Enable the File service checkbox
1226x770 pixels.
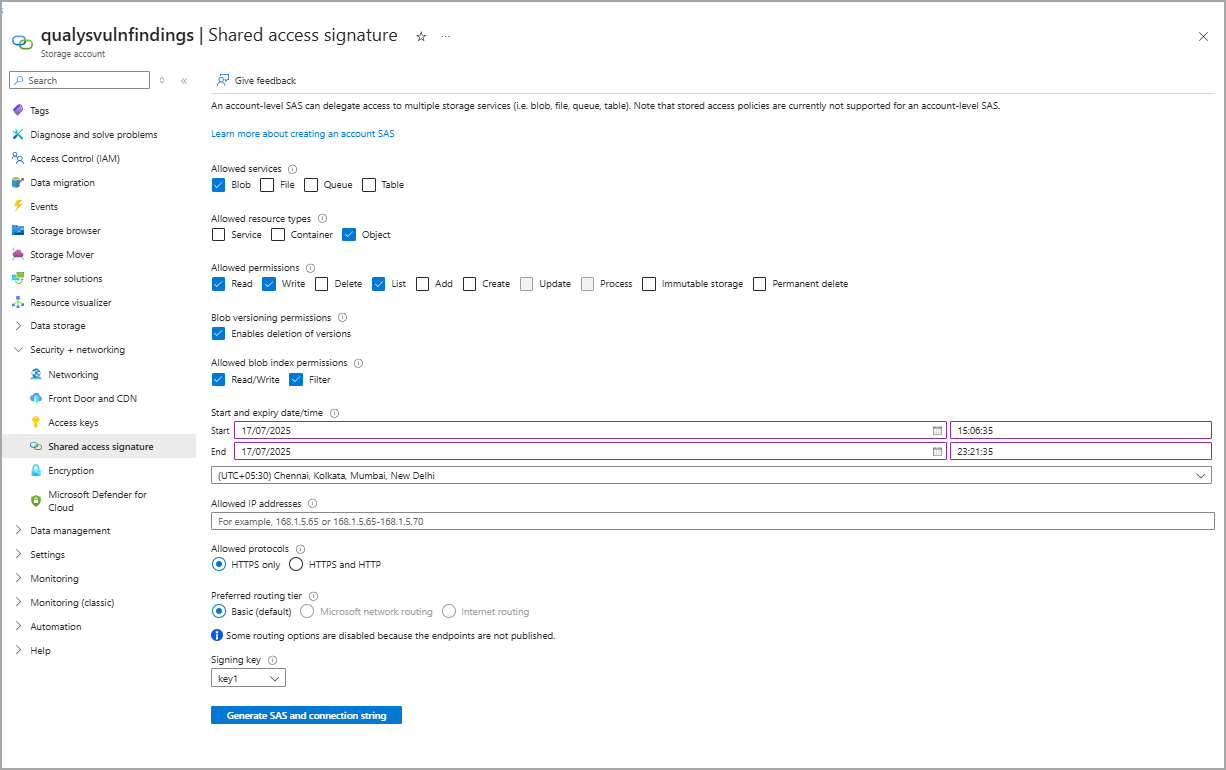point(267,185)
